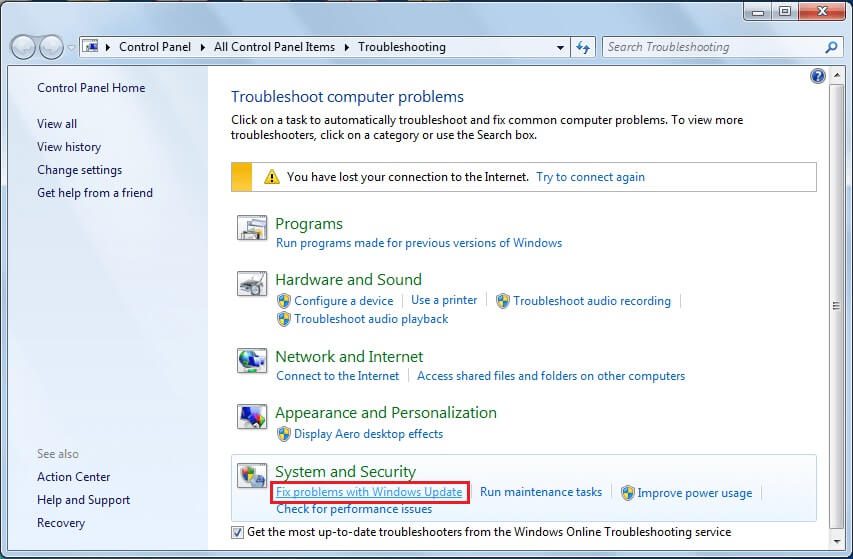Open the Programs category heading
Image resolution: width=853 pixels, height=559 pixels.
pyautogui.click(x=309, y=224)
